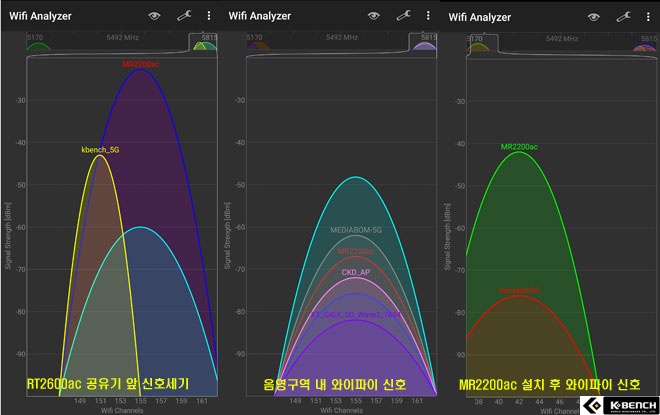Click the -60 dBm tick in middle graph

(x=240, y=227)
